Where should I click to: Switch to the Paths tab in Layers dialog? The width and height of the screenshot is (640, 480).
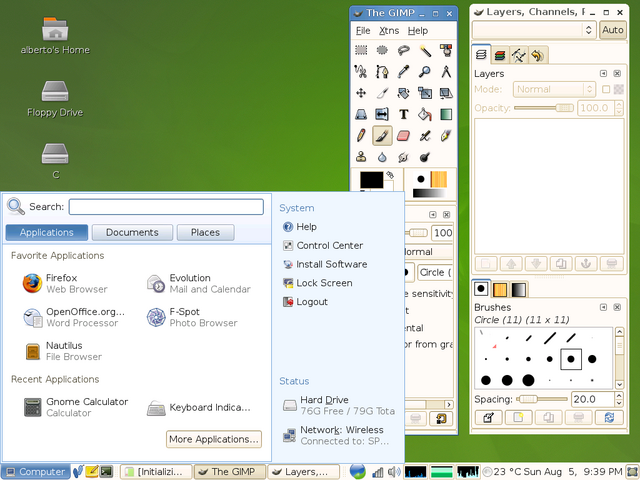tap(519, 55)
